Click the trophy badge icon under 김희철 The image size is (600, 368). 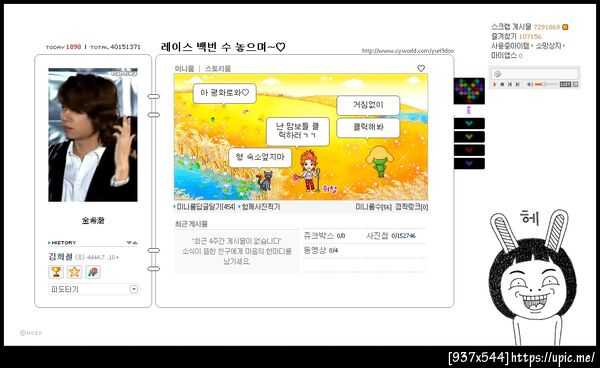pos(56,272)
